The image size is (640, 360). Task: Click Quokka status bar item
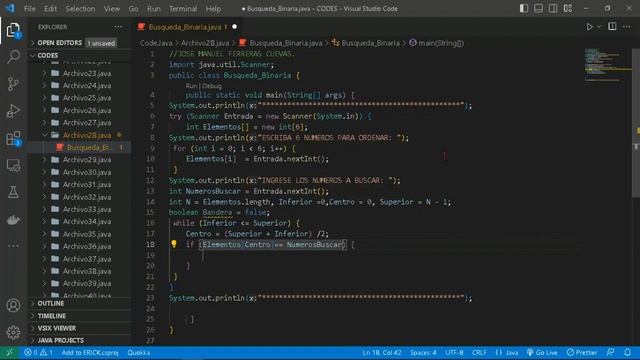[138, 352]
